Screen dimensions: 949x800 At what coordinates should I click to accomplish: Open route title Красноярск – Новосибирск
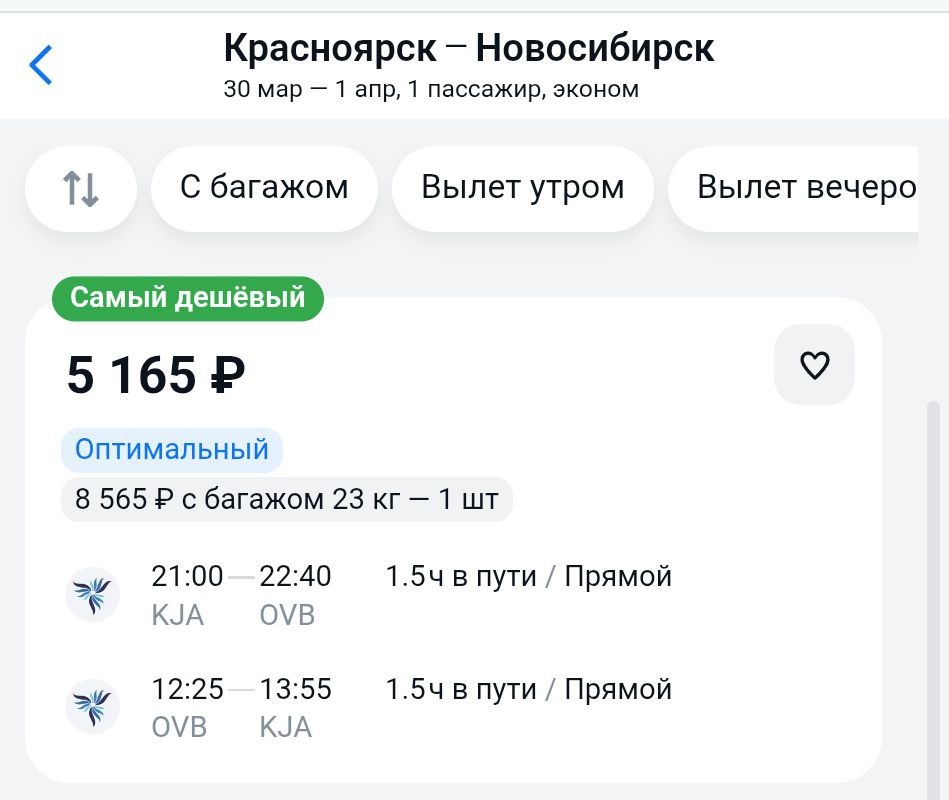pyautogui.click(x=468, y=47)
